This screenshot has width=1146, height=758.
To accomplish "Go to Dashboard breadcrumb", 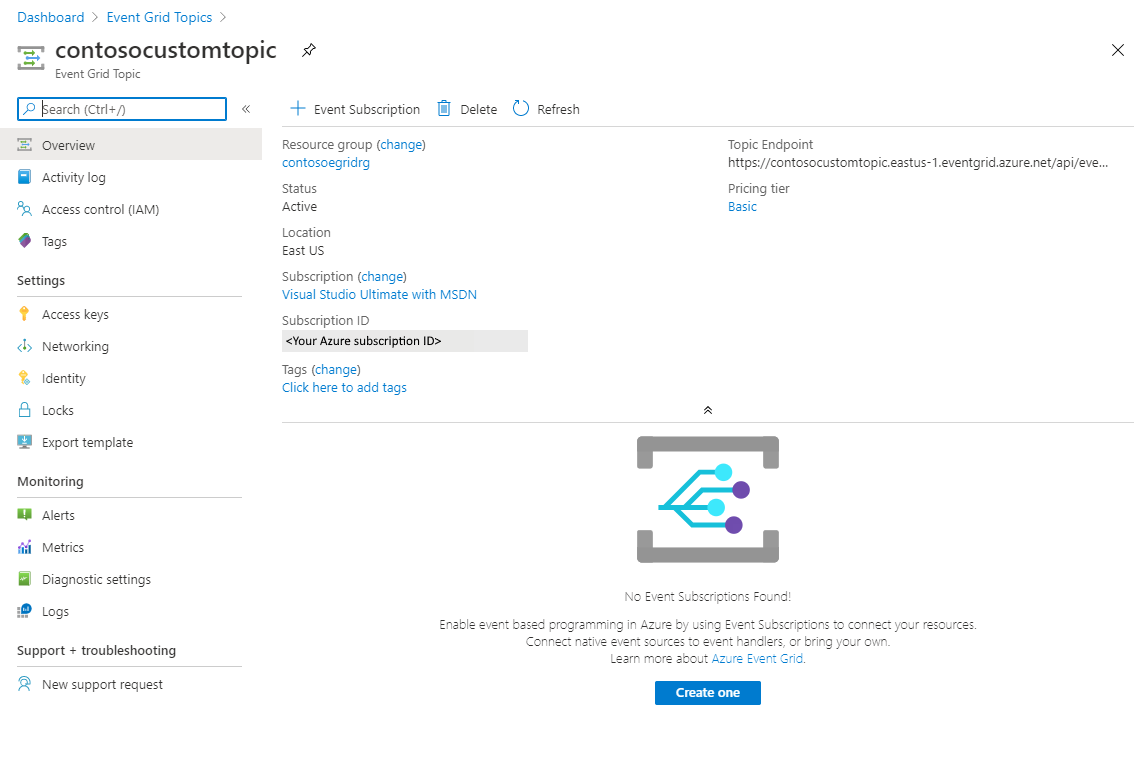I will [x=50, y=17].
